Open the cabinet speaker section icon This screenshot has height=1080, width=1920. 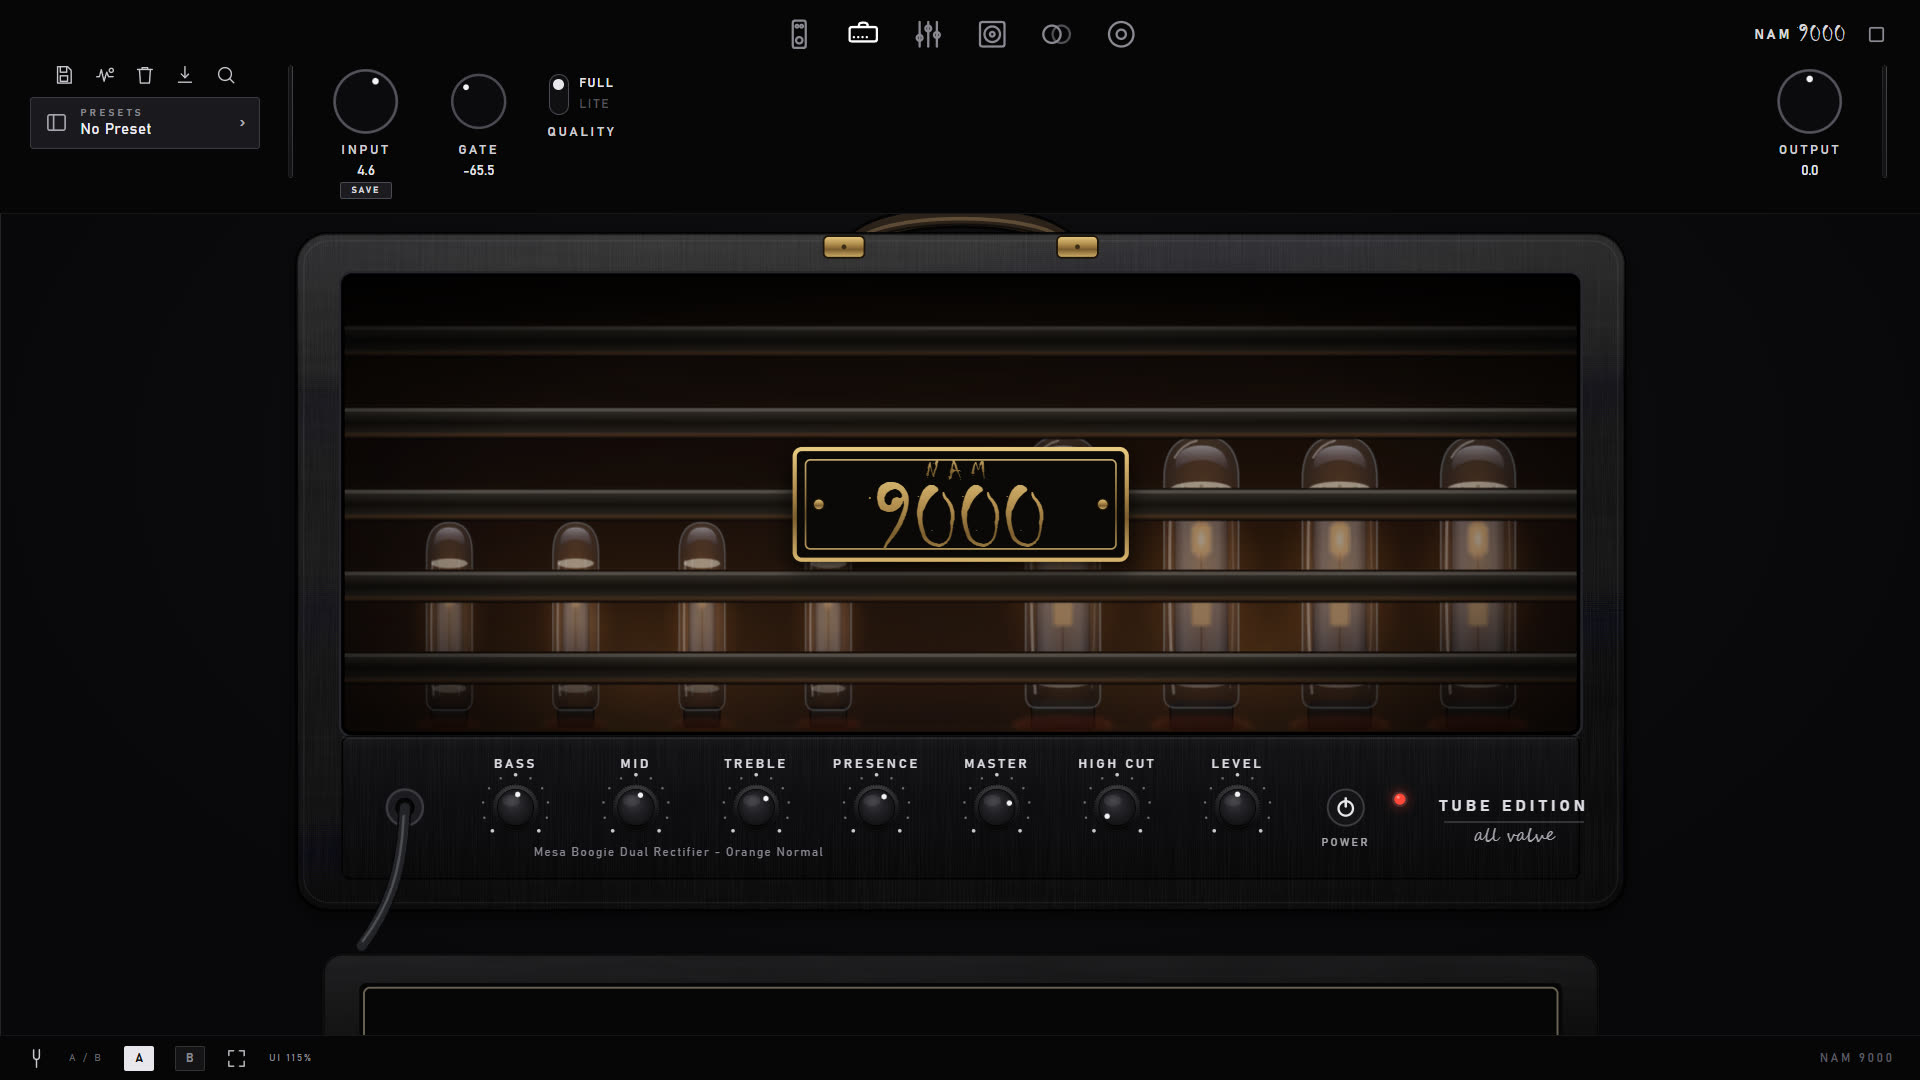[992, 34]
